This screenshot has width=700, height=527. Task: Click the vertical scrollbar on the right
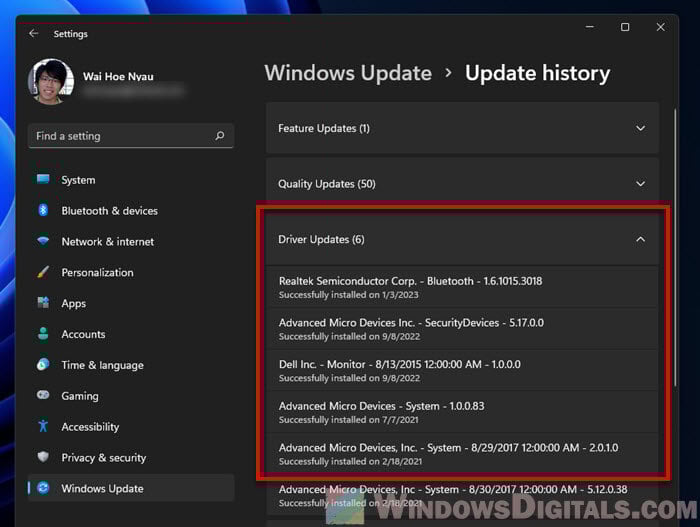(x=675, y=248)
